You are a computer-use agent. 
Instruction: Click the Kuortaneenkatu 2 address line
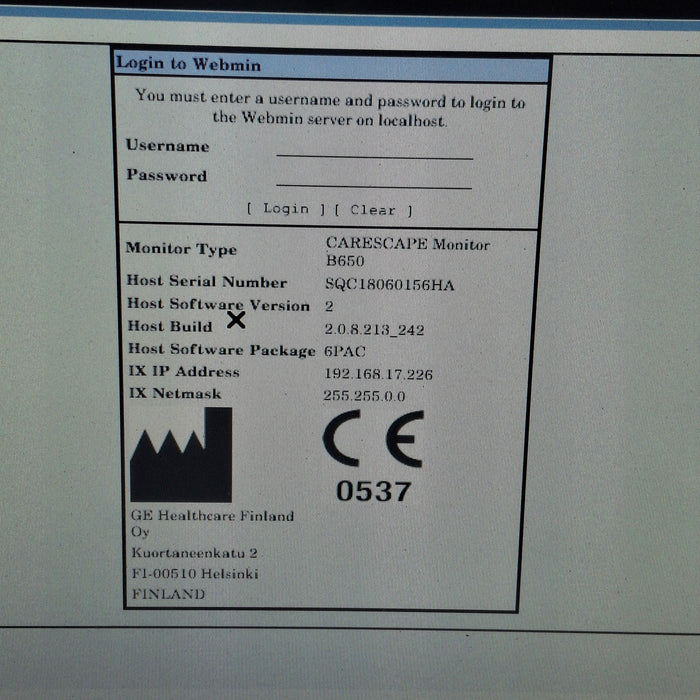point(195,553)
